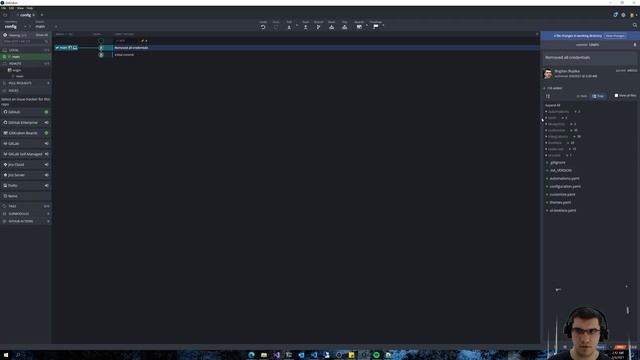This screenshot has width=640, height=360.
Task: Select None as issue tracker
Action: (25, 196)
